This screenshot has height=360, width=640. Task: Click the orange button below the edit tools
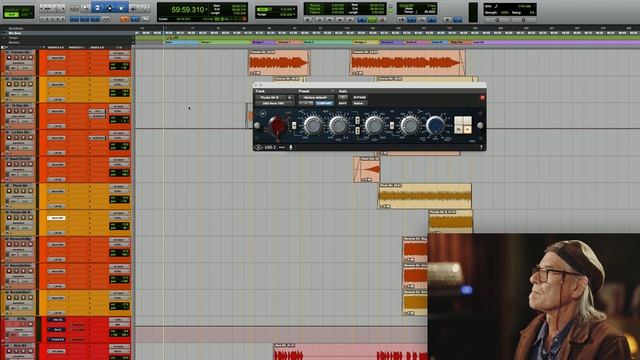[x=124, y=19]
